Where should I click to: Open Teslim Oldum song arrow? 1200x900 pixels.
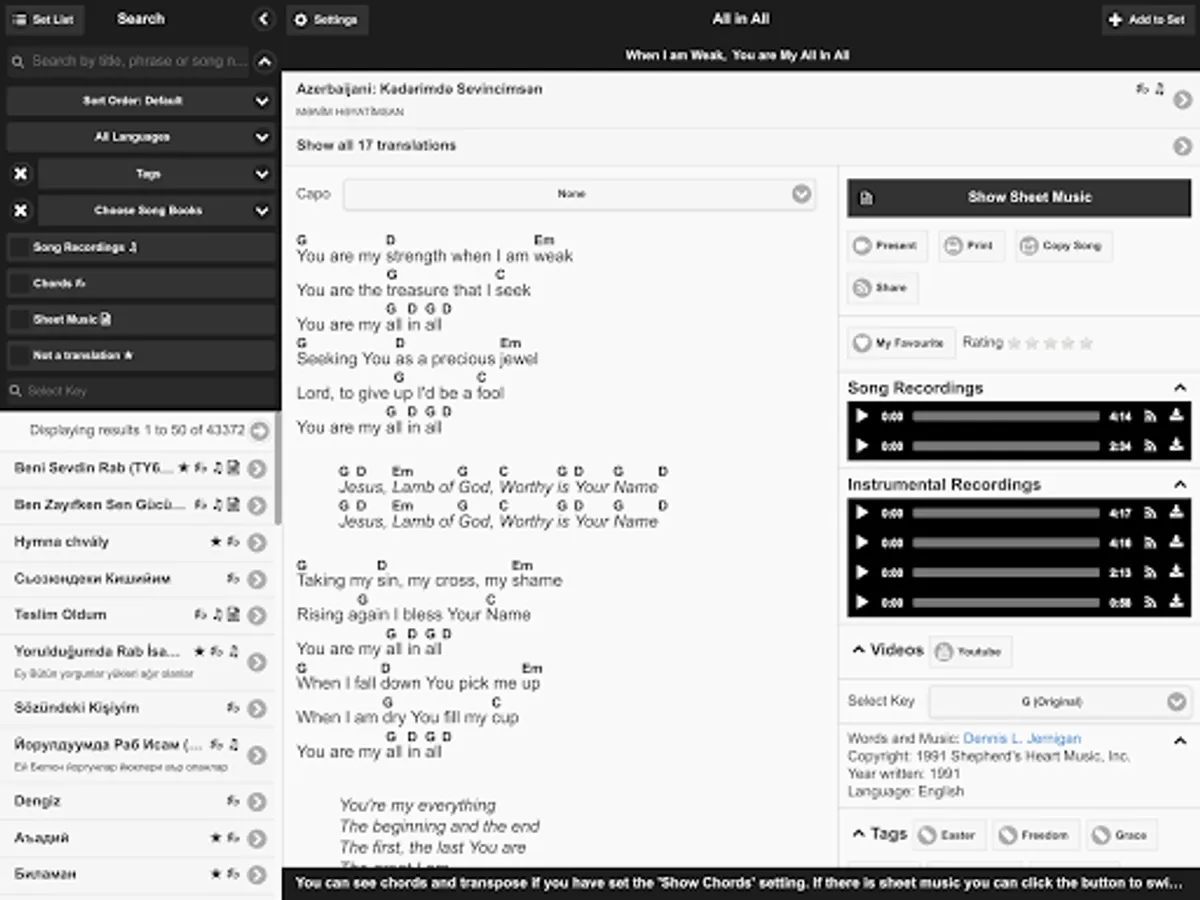[x=257, y=615]
